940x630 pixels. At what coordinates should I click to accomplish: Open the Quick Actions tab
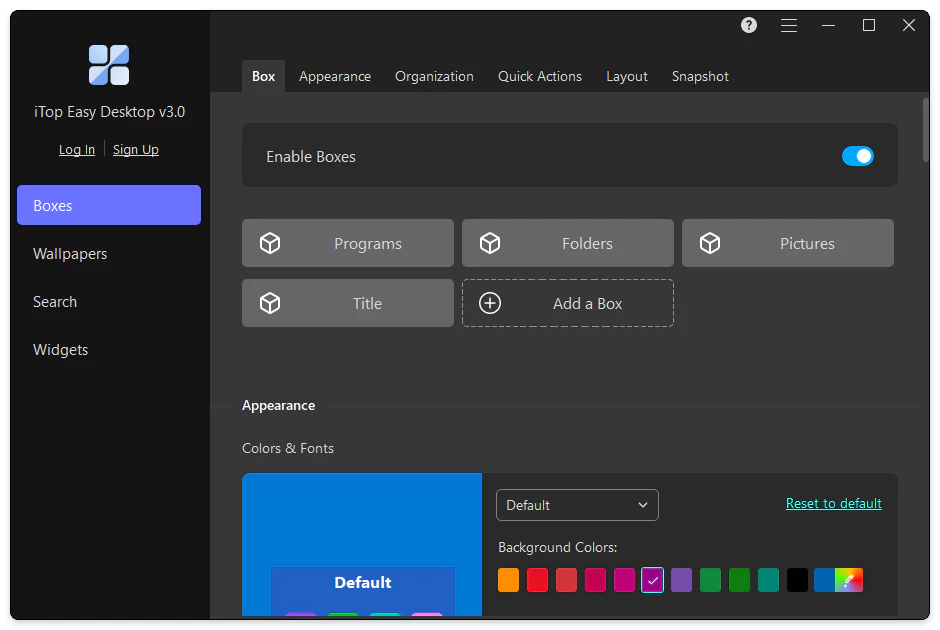540,76
